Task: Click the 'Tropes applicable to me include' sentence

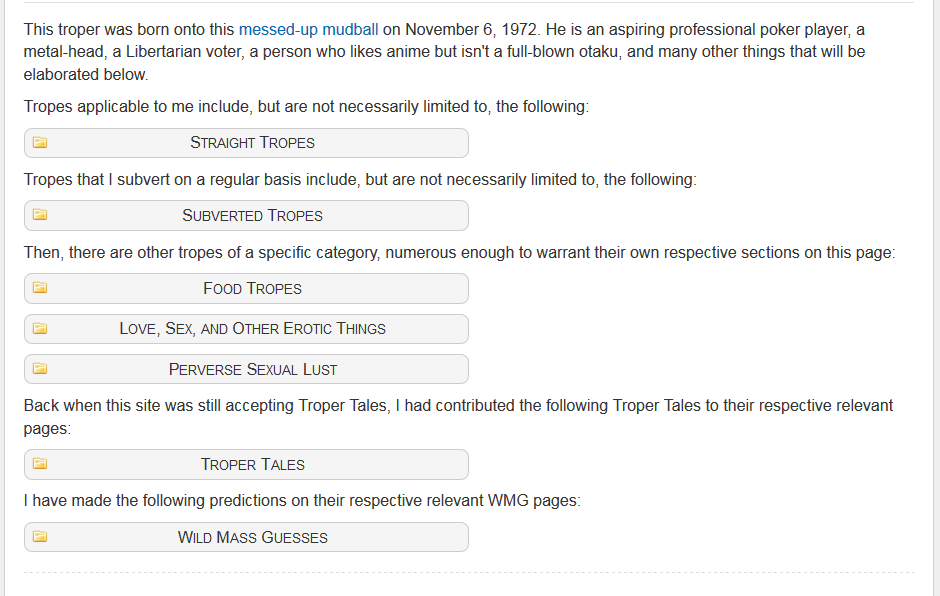Action: (x=306, y=107)
